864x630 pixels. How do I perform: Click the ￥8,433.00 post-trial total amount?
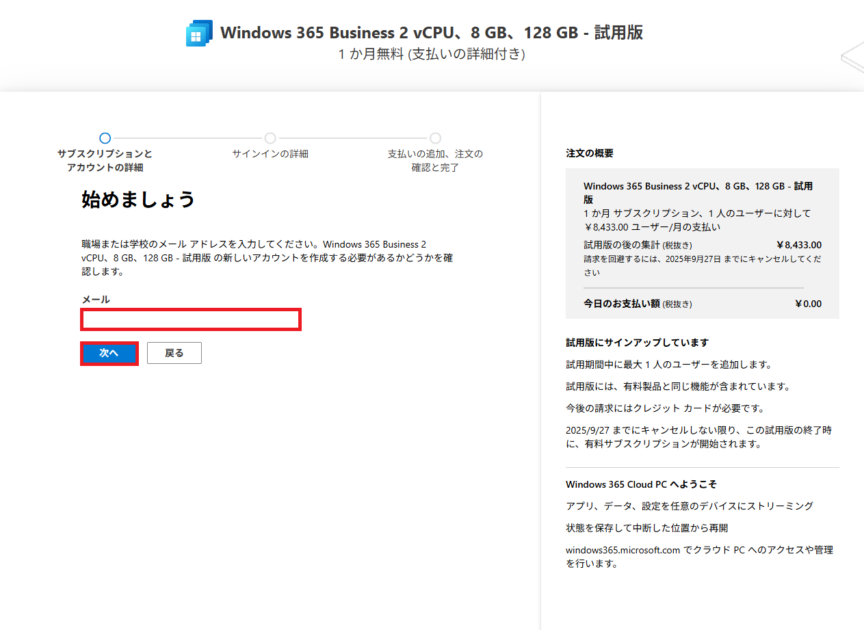pyautogui.click(x=799, y=245)
